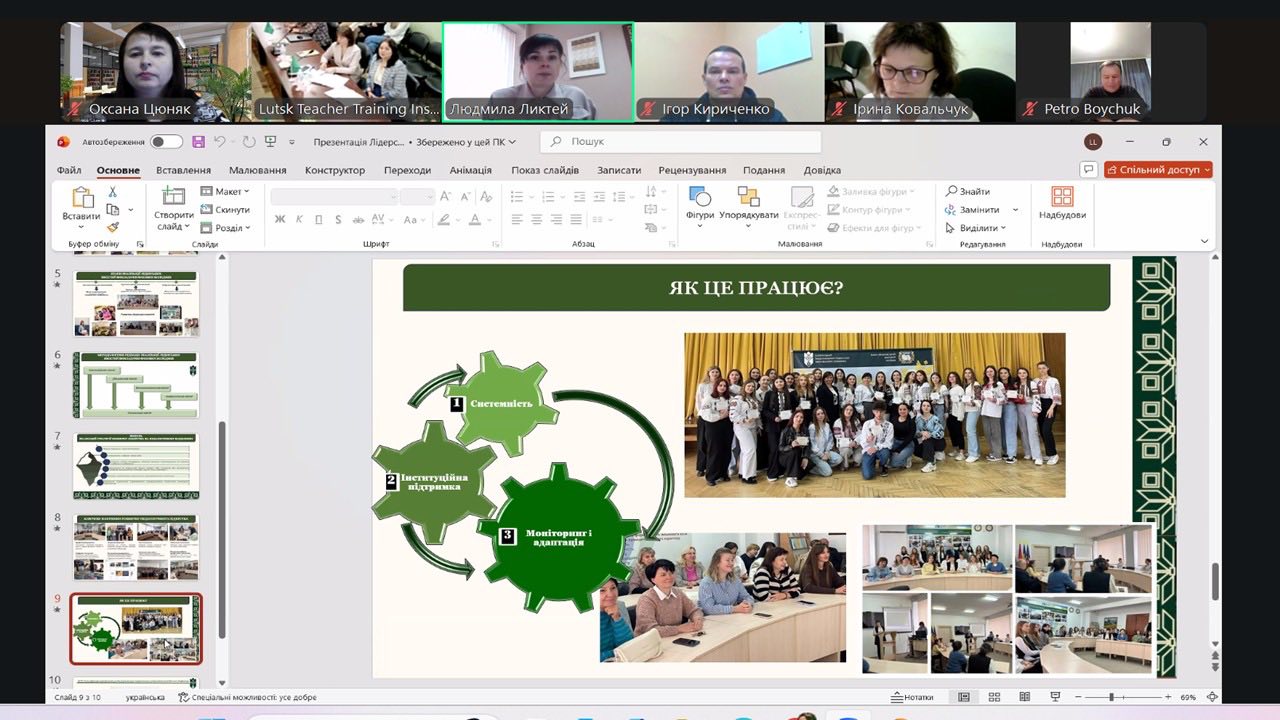The width and height of the screenshot is (1280, 720).
Task: Open the Фігури shapes gallery
Action: pos(700,204)
